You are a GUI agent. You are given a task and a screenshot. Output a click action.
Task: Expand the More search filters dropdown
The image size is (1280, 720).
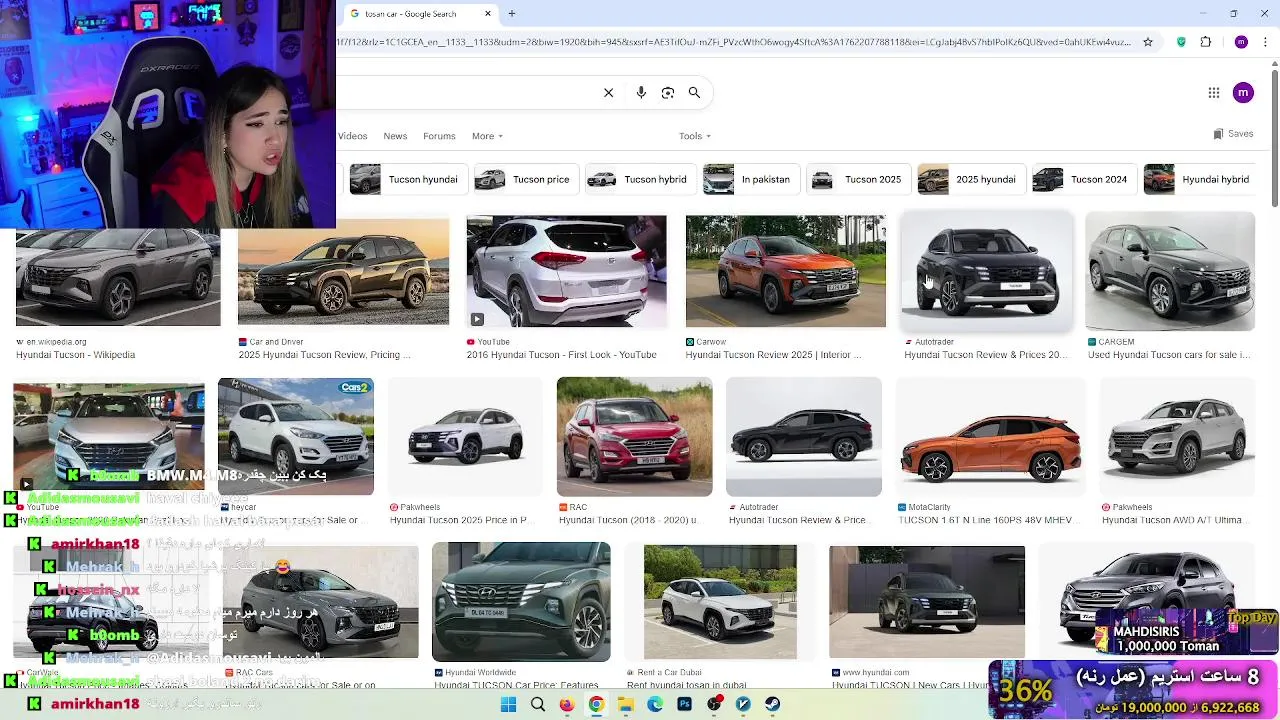(x=487, y=136)
